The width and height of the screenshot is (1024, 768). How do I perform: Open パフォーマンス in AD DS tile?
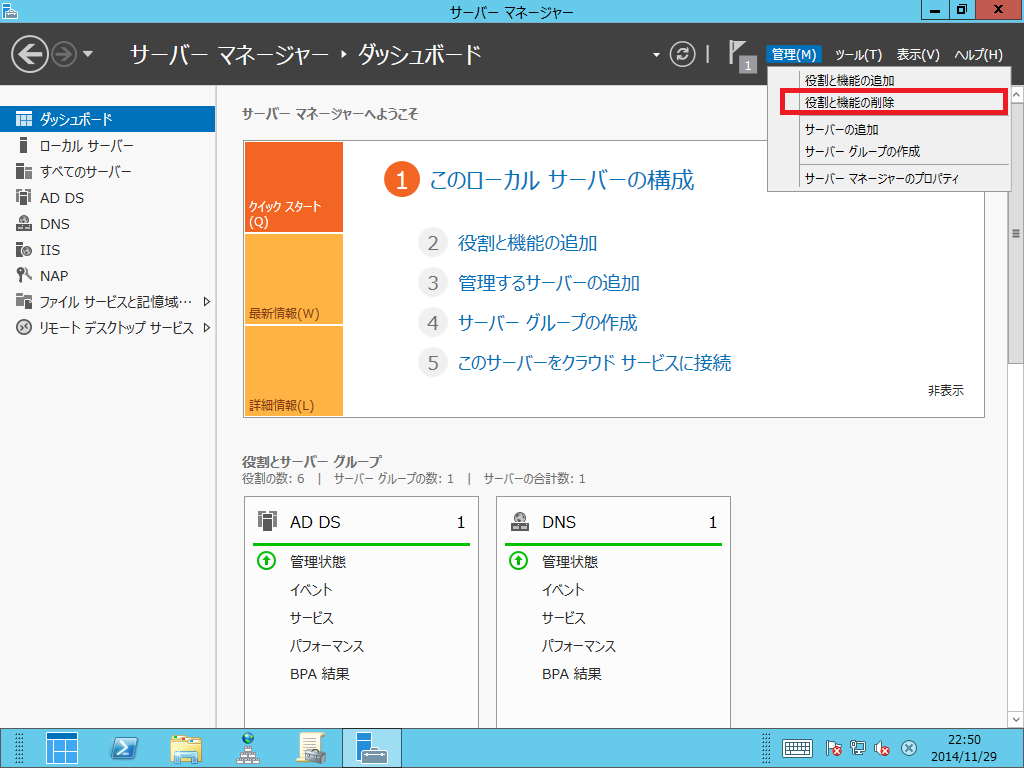click(327, 646)
